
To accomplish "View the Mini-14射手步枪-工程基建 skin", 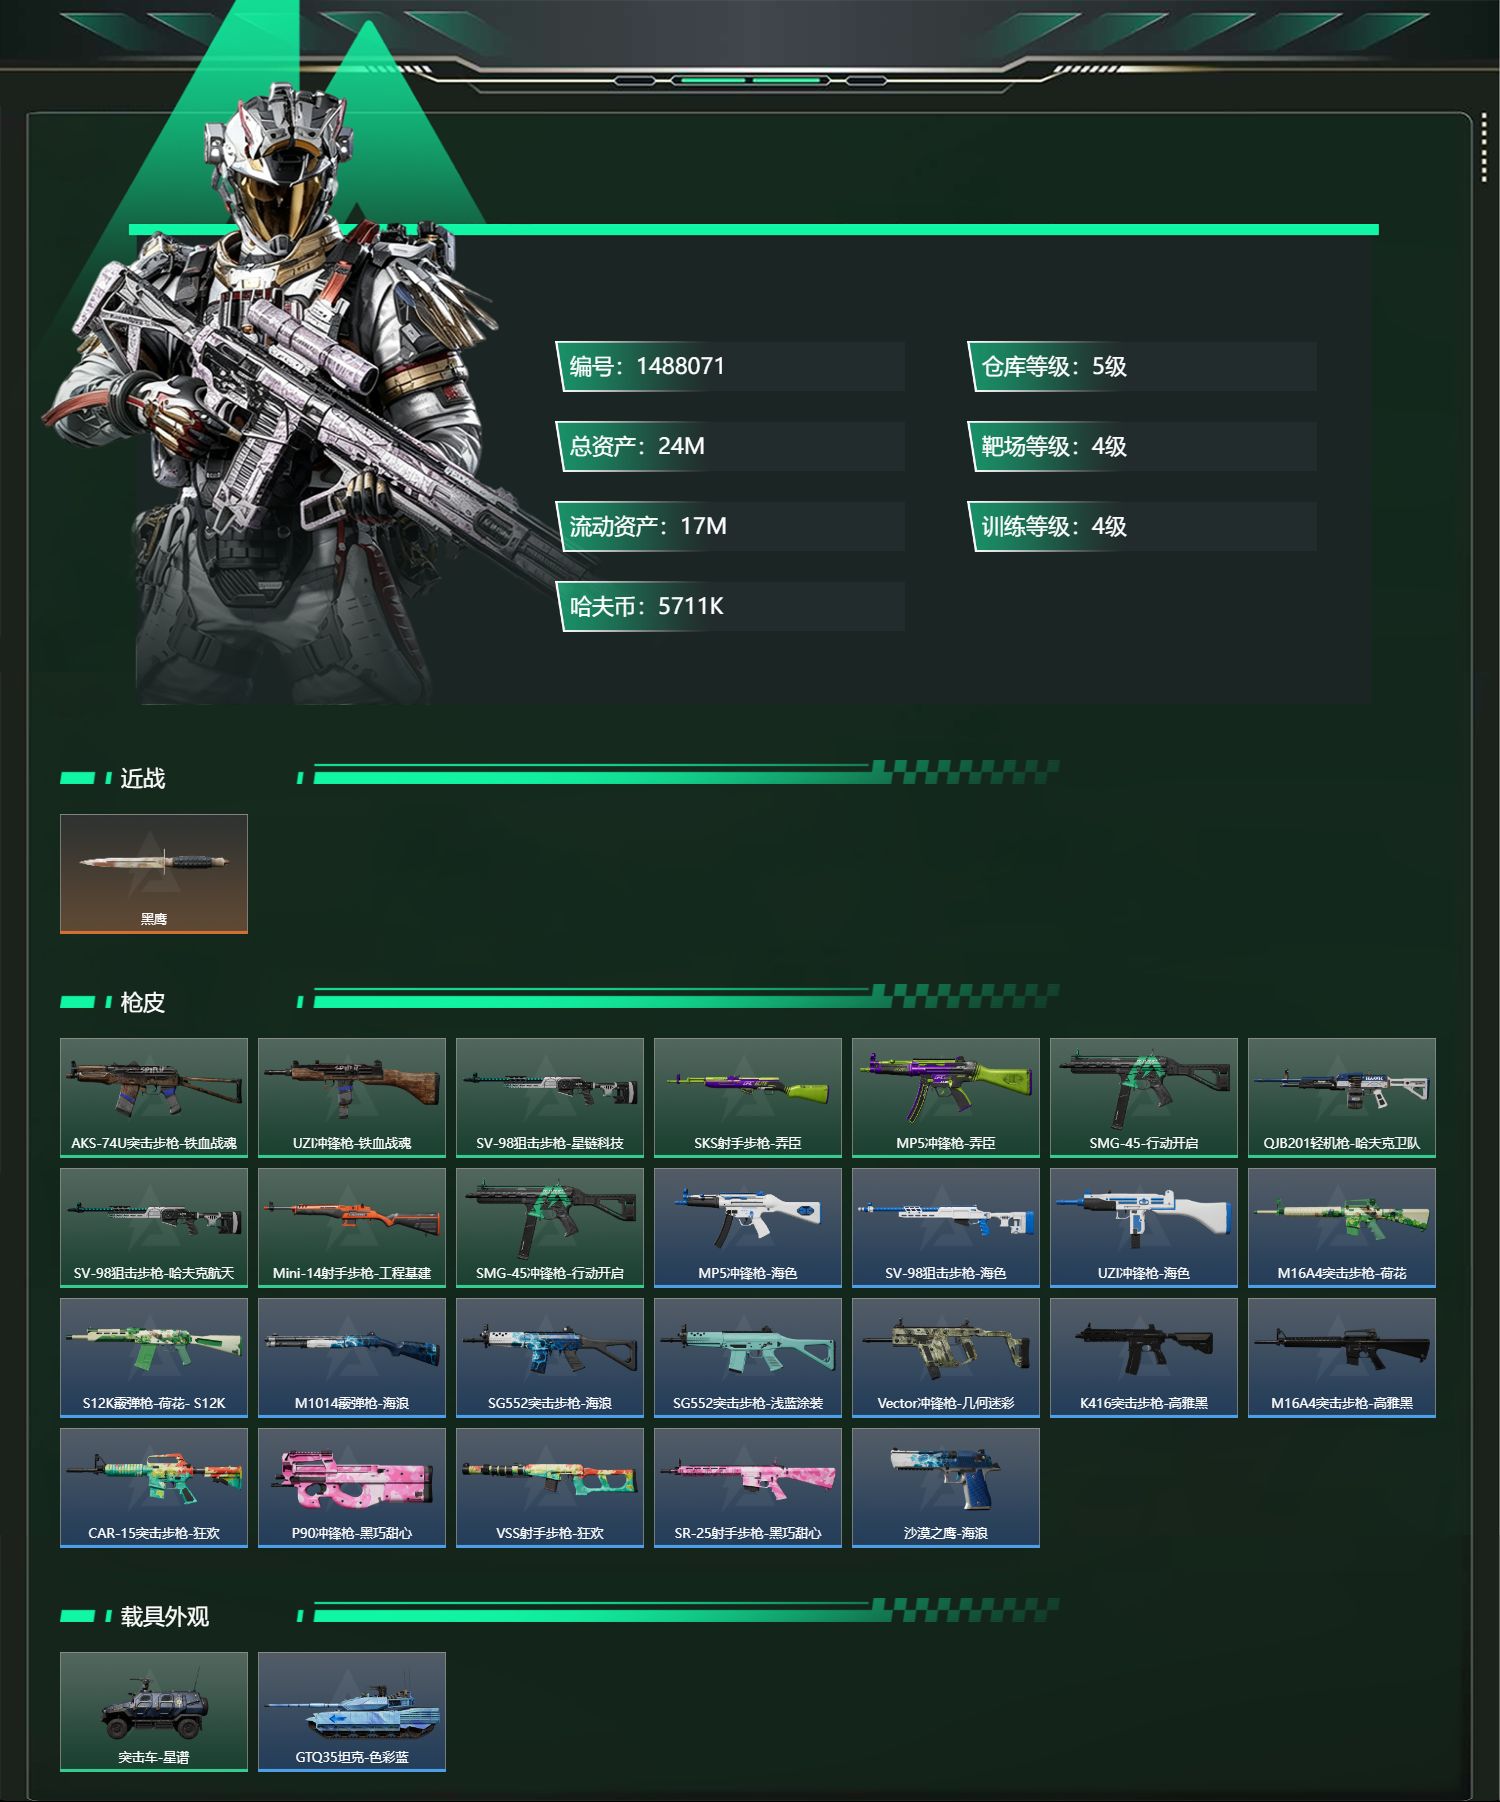I will click(352, 1228).
